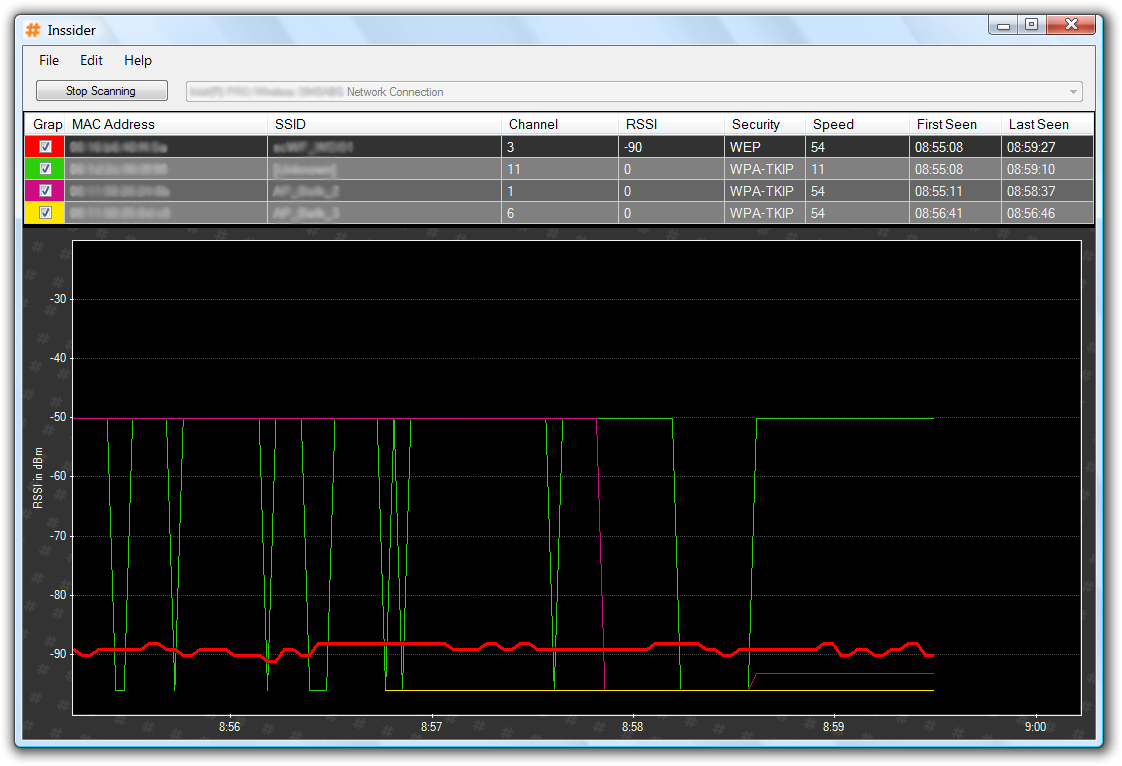Click the Last Seen column header
The width and height of the screenshot is (1122, 766).
[x=1048, y=125]
